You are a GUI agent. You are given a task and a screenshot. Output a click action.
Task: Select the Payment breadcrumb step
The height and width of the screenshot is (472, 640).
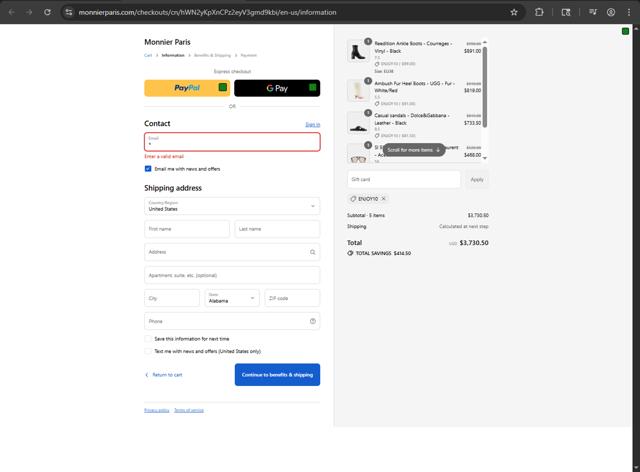coord(249,55)
